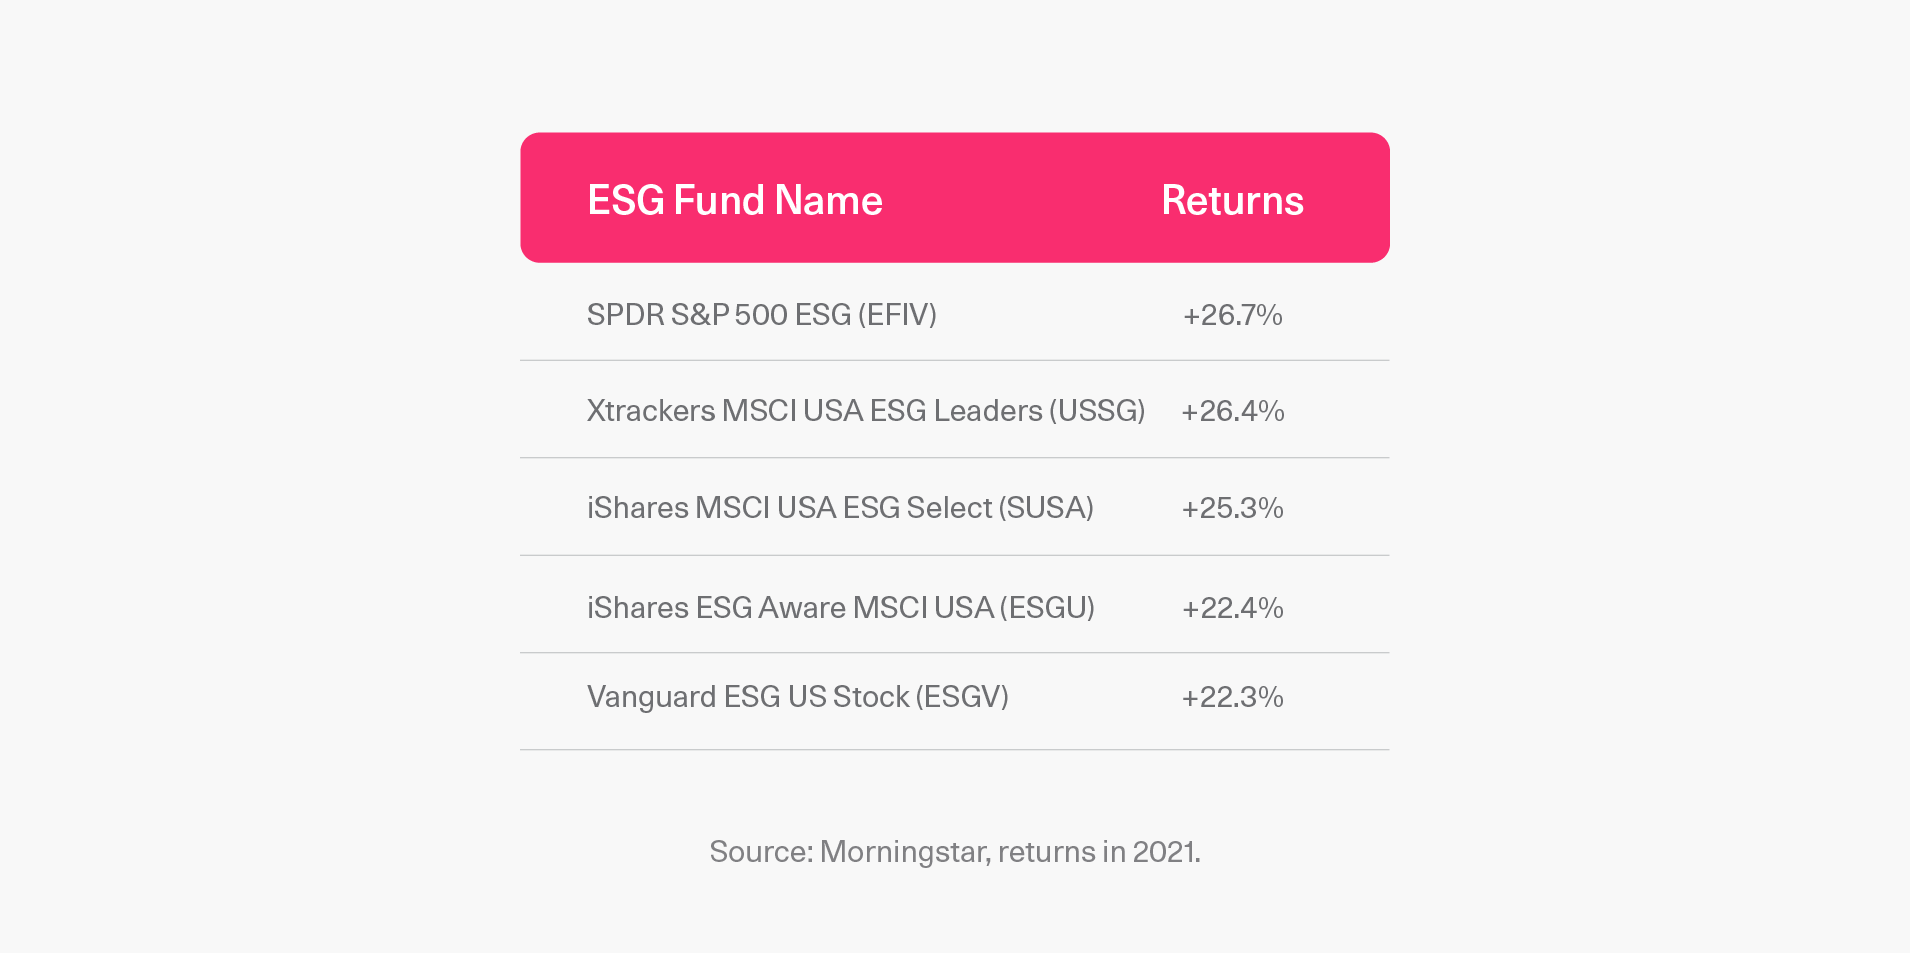
Task: Click the pink table header banner
Action: pyautogui.click(x=955, y=198)
